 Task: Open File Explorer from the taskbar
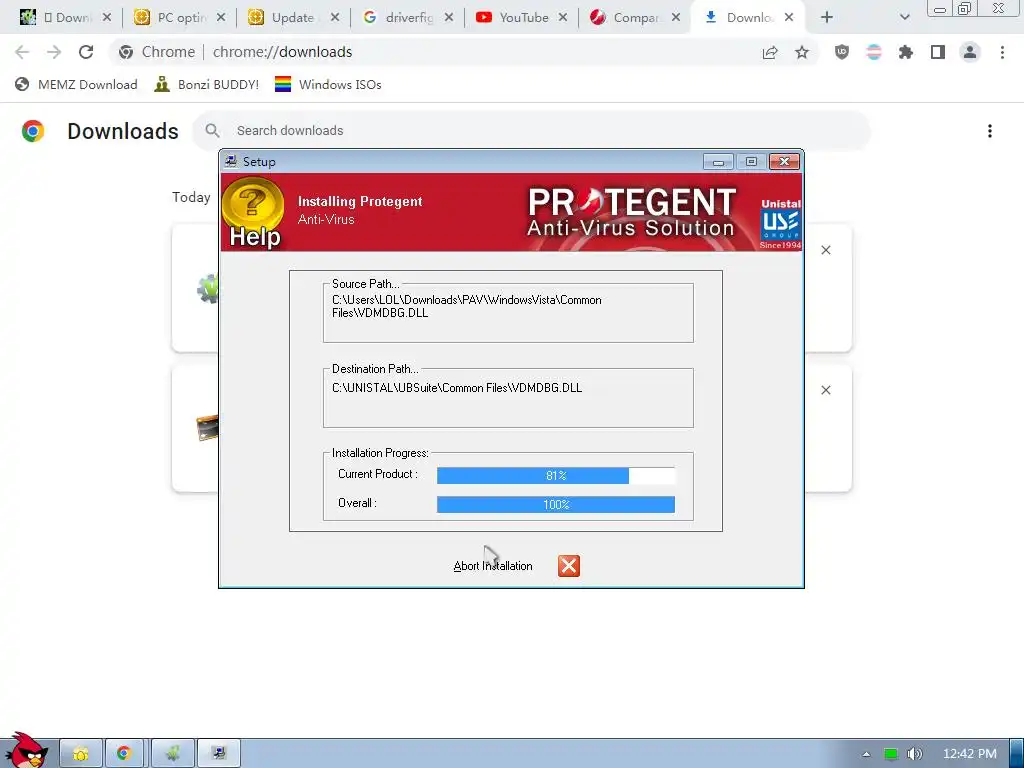(81, 754)
